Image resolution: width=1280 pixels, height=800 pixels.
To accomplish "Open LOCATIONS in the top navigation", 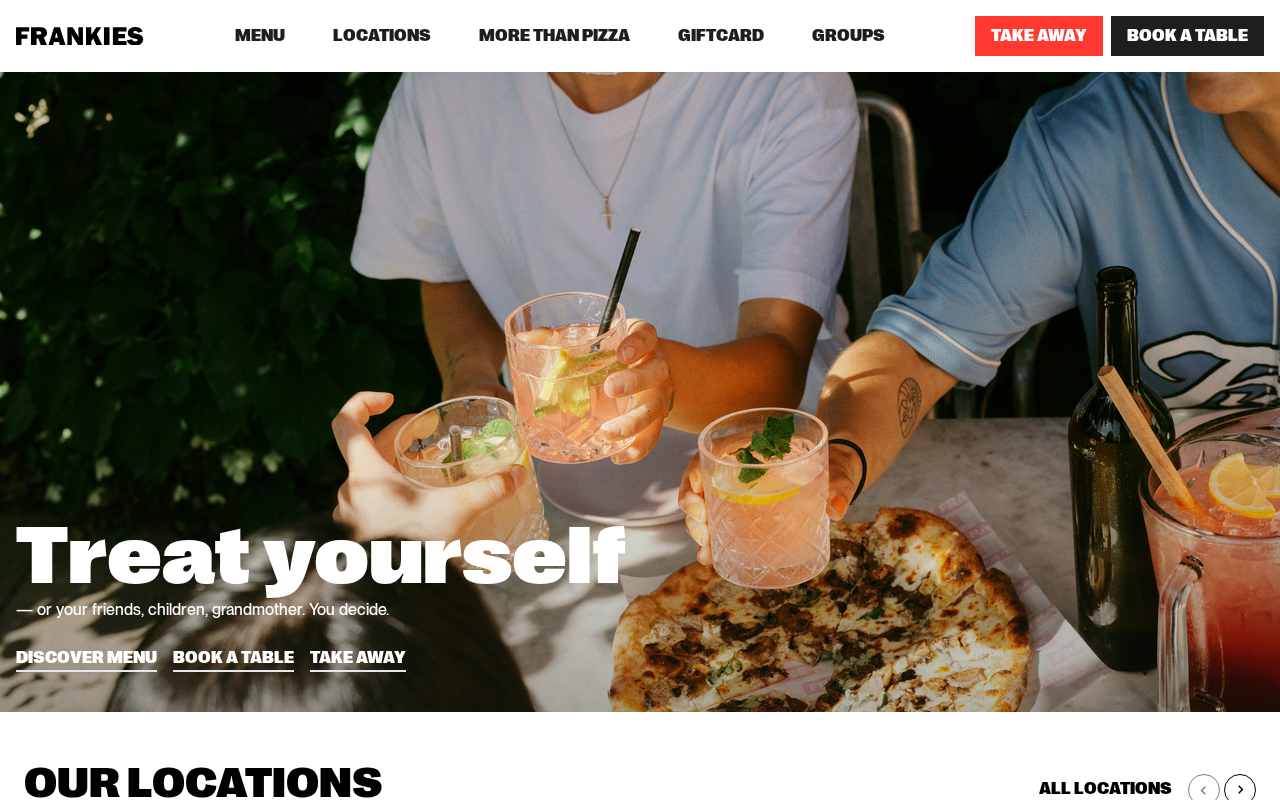I will [382, 36].
